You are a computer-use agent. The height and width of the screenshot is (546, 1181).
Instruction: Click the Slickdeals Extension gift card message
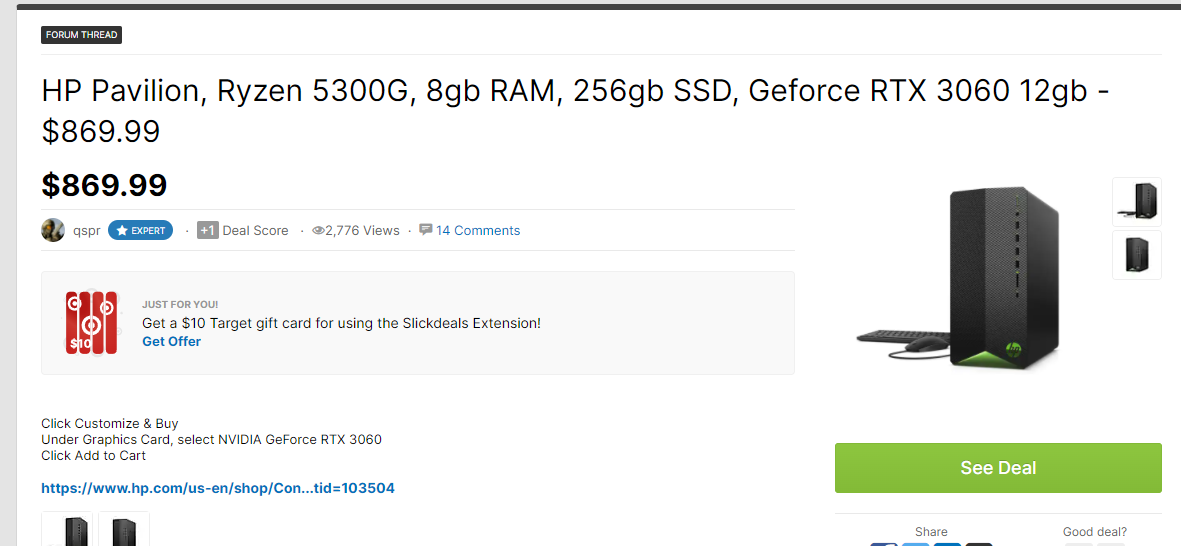pos(341,323)
